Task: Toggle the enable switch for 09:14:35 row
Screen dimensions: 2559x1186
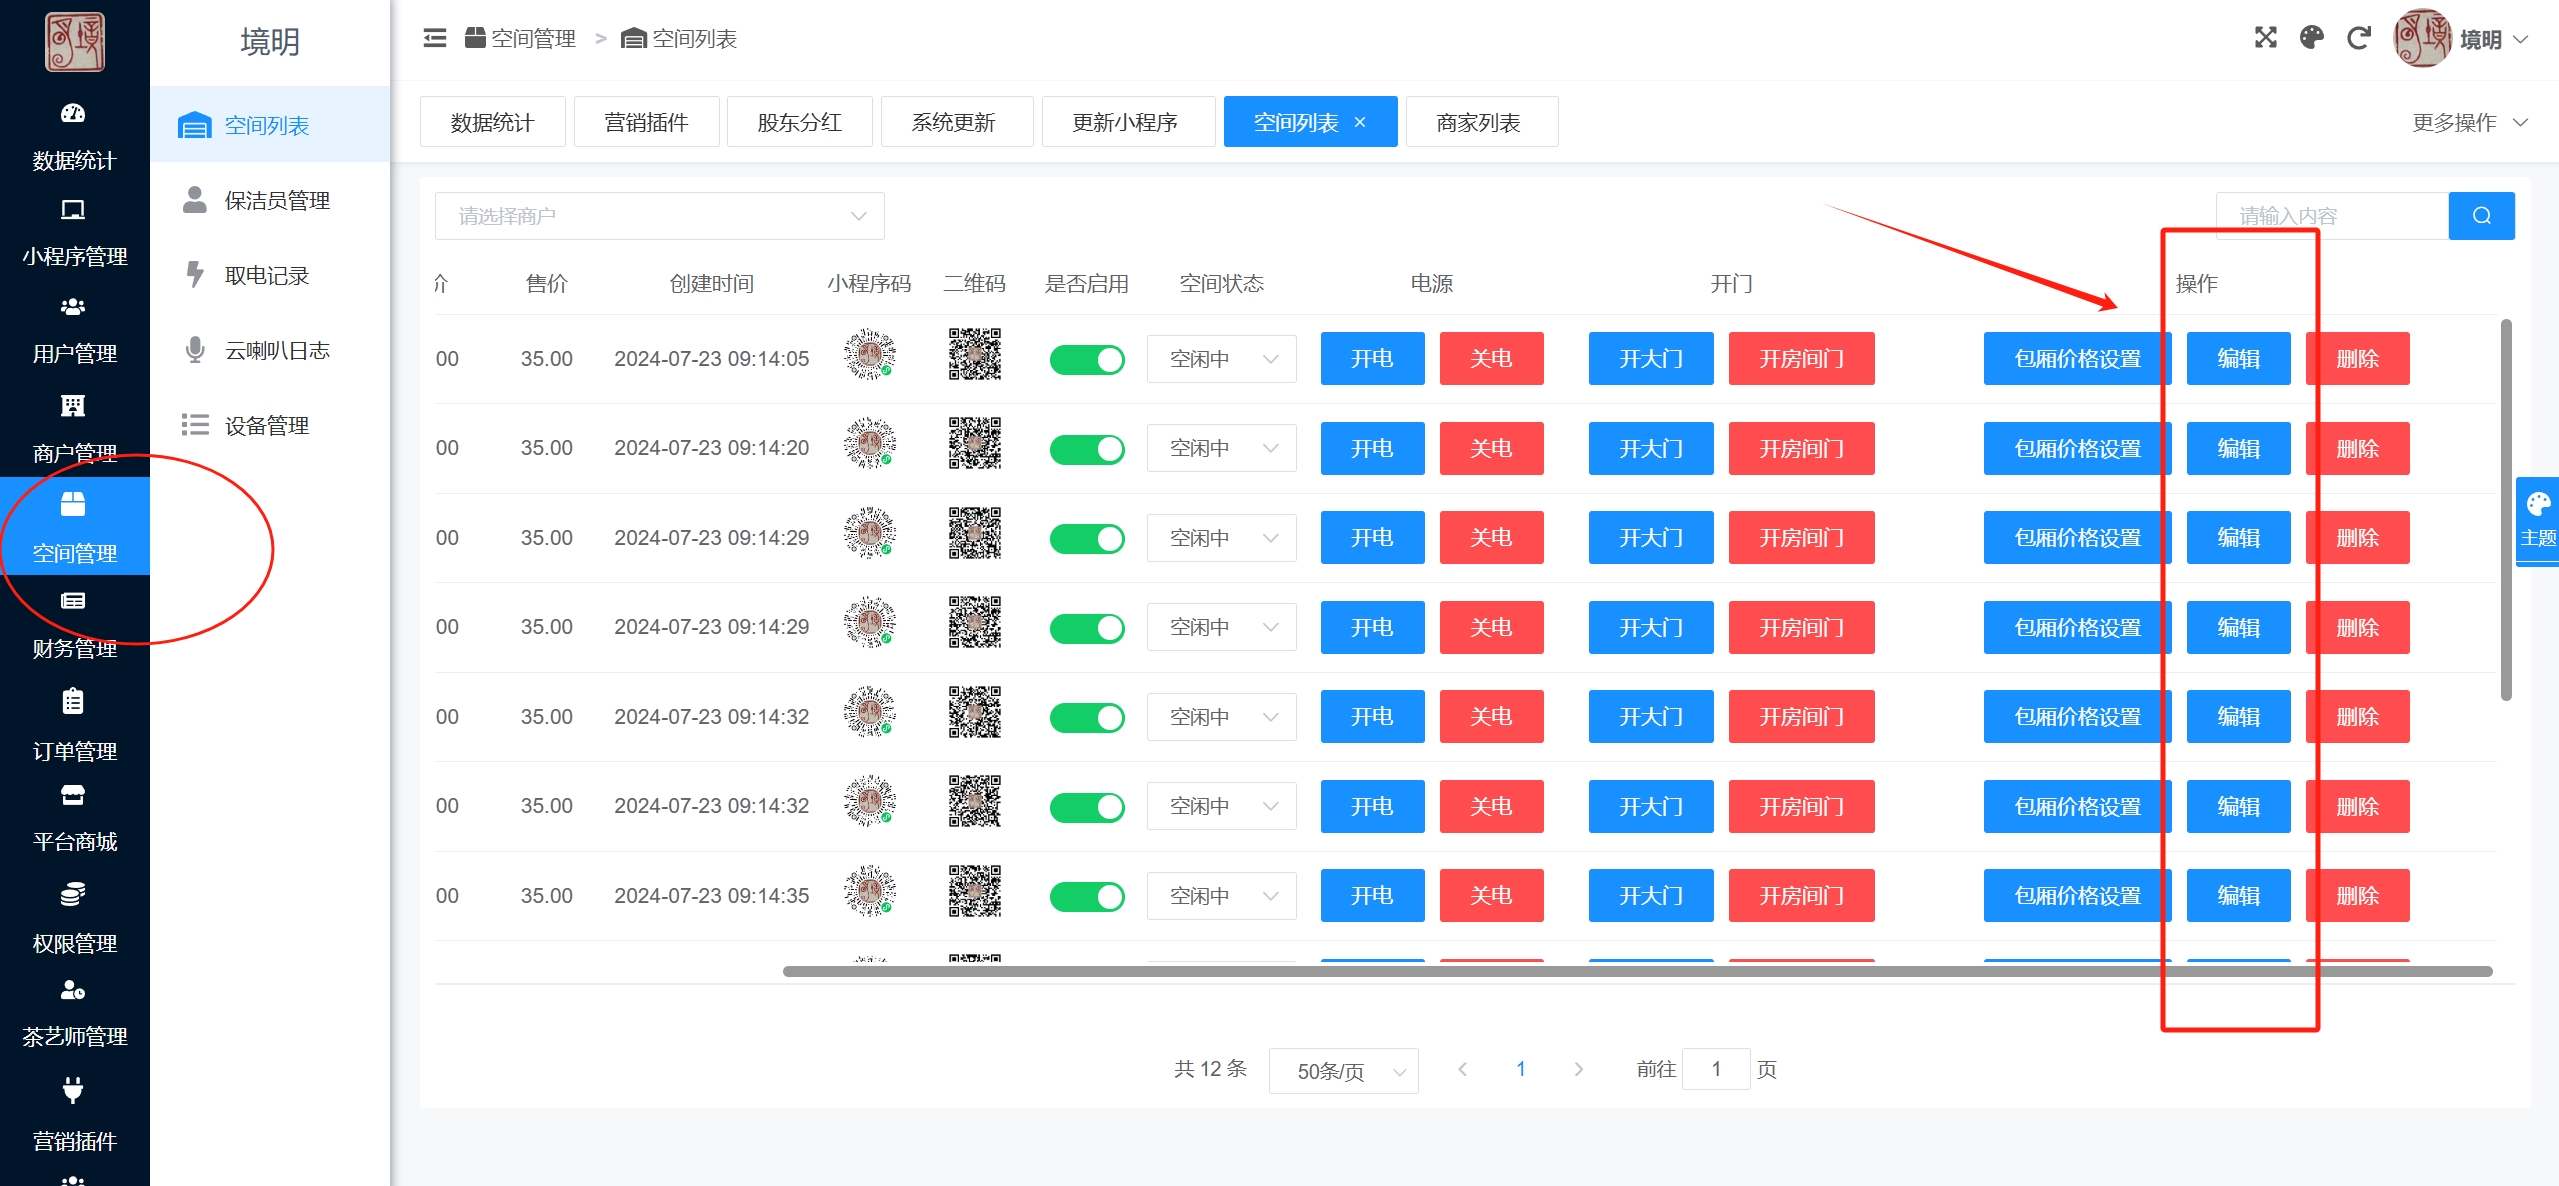Action: 1086,896
